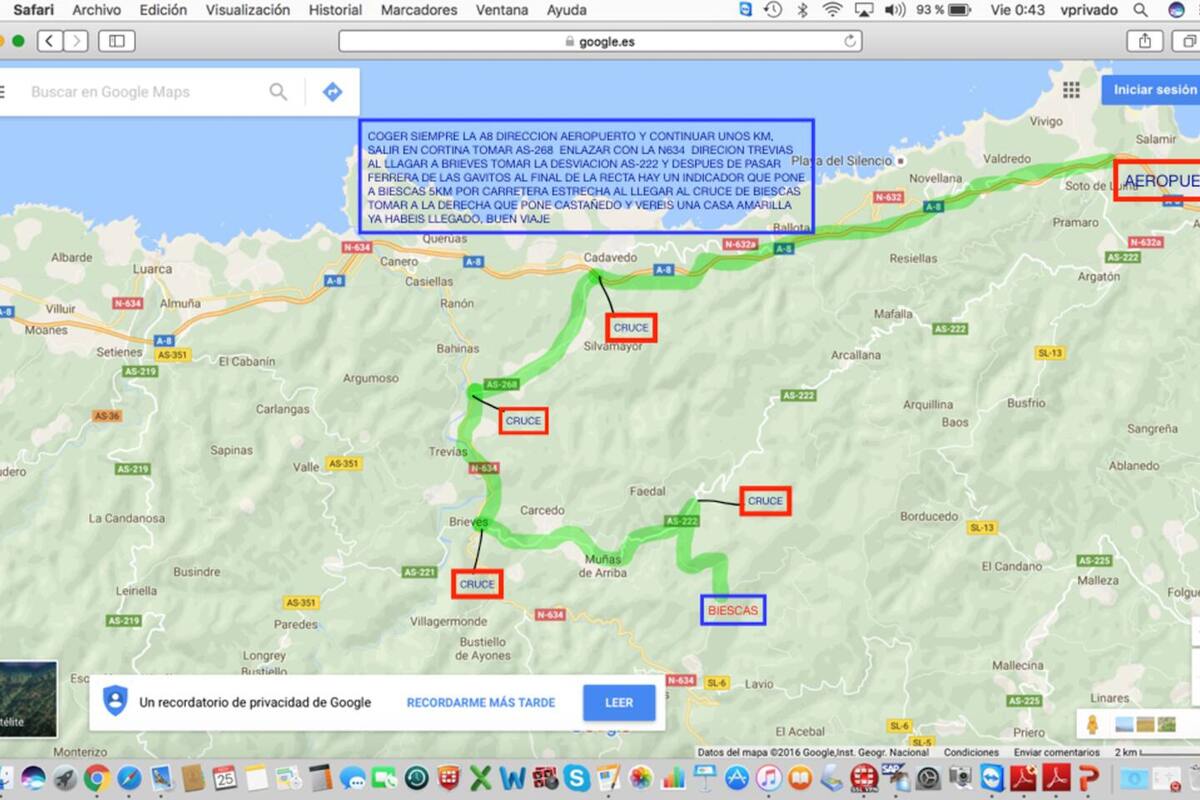Open Excel green X icon in Dock
The image size is (1200, 800).
[x=481, y=778]
